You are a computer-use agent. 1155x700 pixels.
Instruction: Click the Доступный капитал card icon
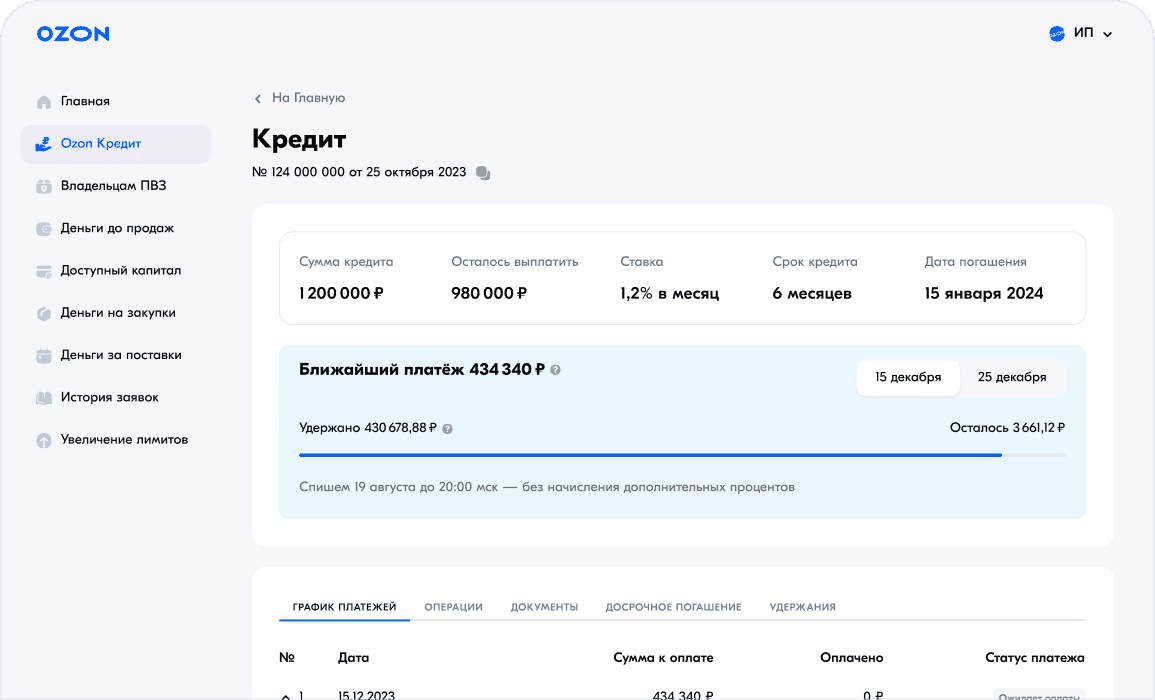44,271
